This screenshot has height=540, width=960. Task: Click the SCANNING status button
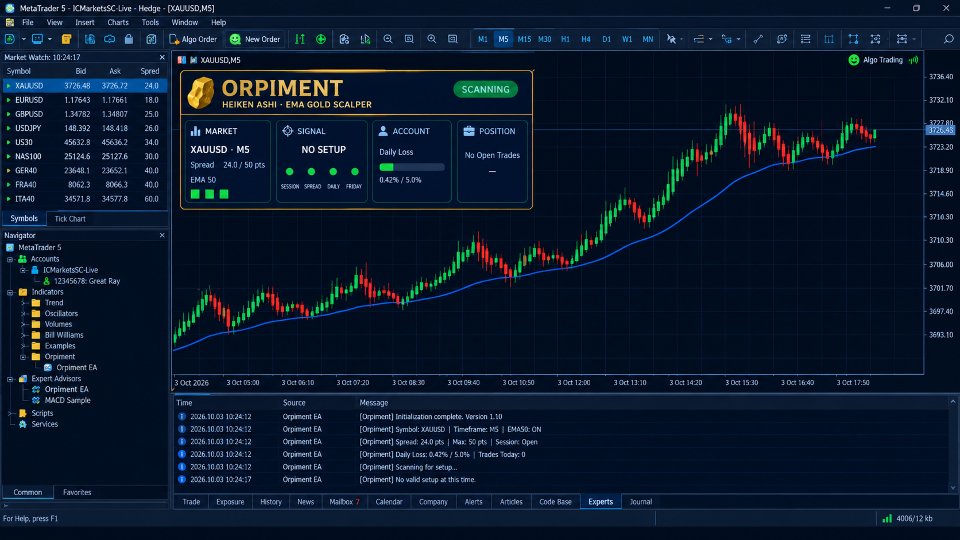486,89
